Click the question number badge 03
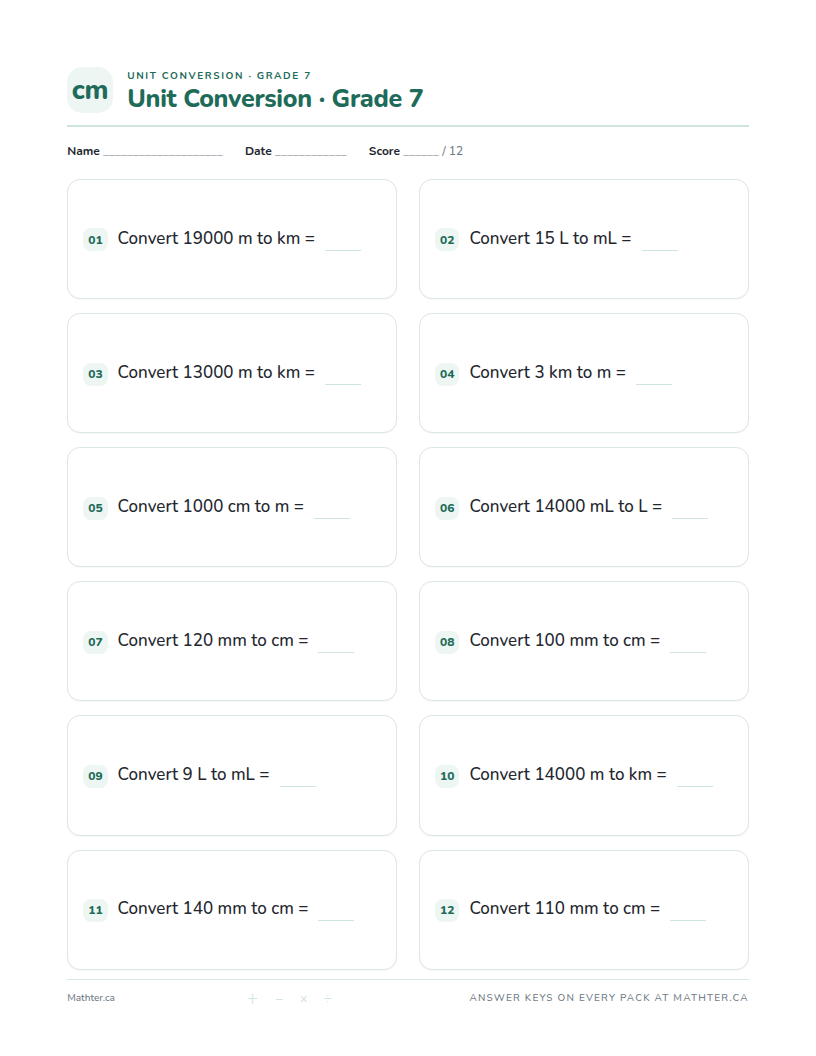The width and height of the screenshot is (816, 1056). [96, 373]
